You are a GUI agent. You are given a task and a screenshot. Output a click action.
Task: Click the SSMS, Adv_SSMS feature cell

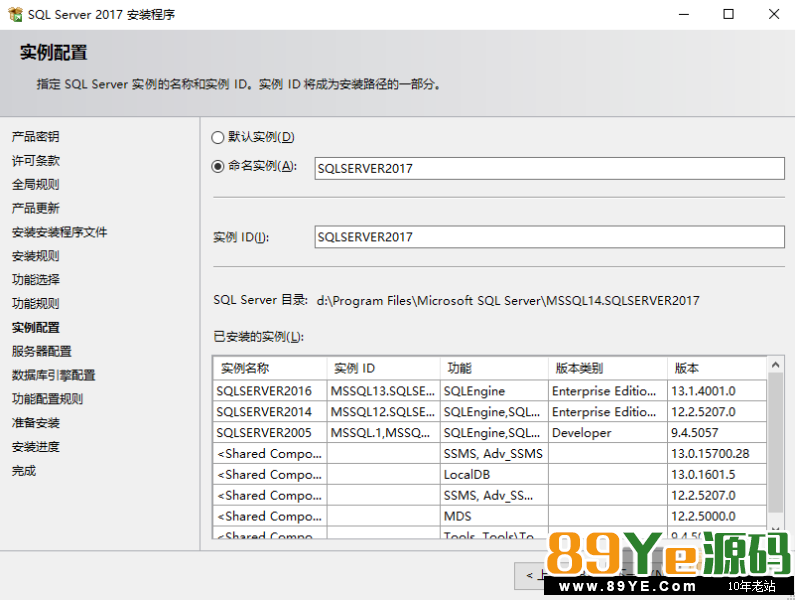pos(493,454)
